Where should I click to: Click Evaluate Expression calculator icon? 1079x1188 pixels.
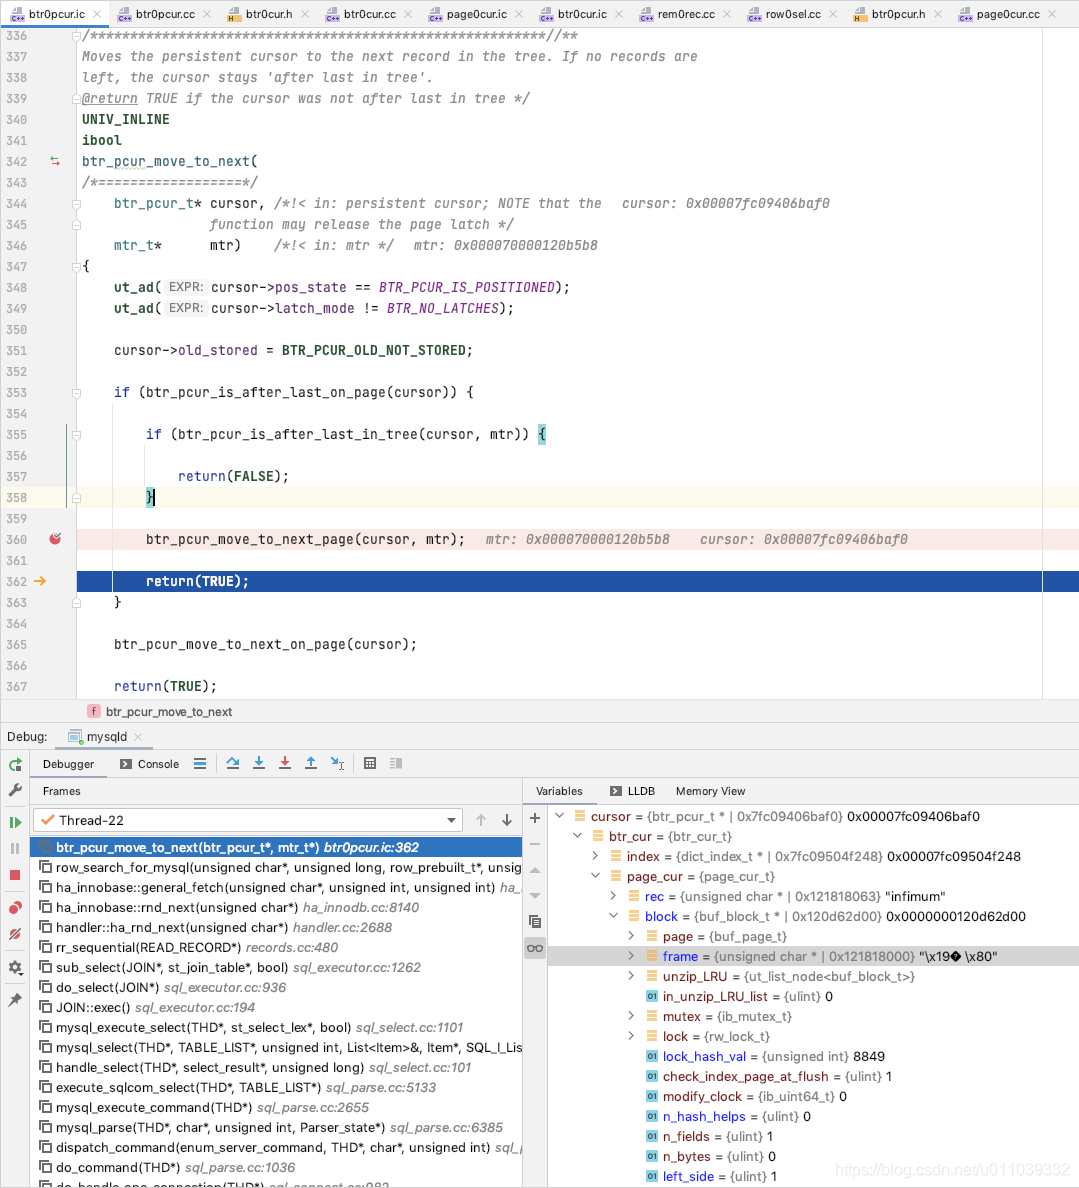coord(370,764)
